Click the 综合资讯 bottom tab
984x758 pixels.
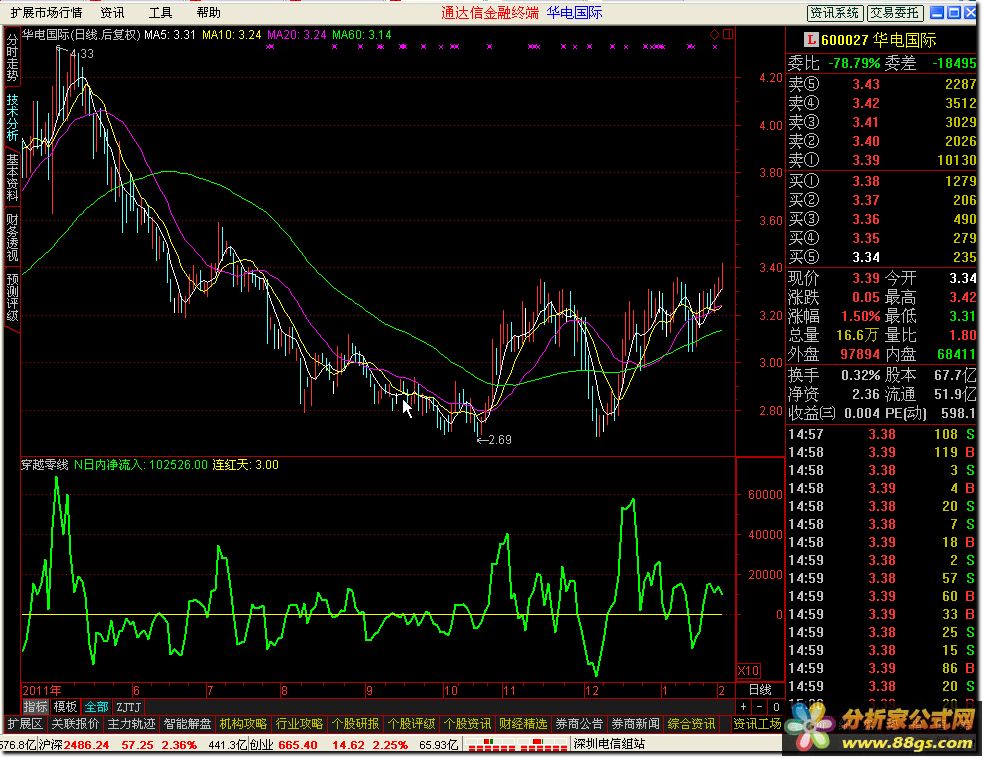click(691, 724)
